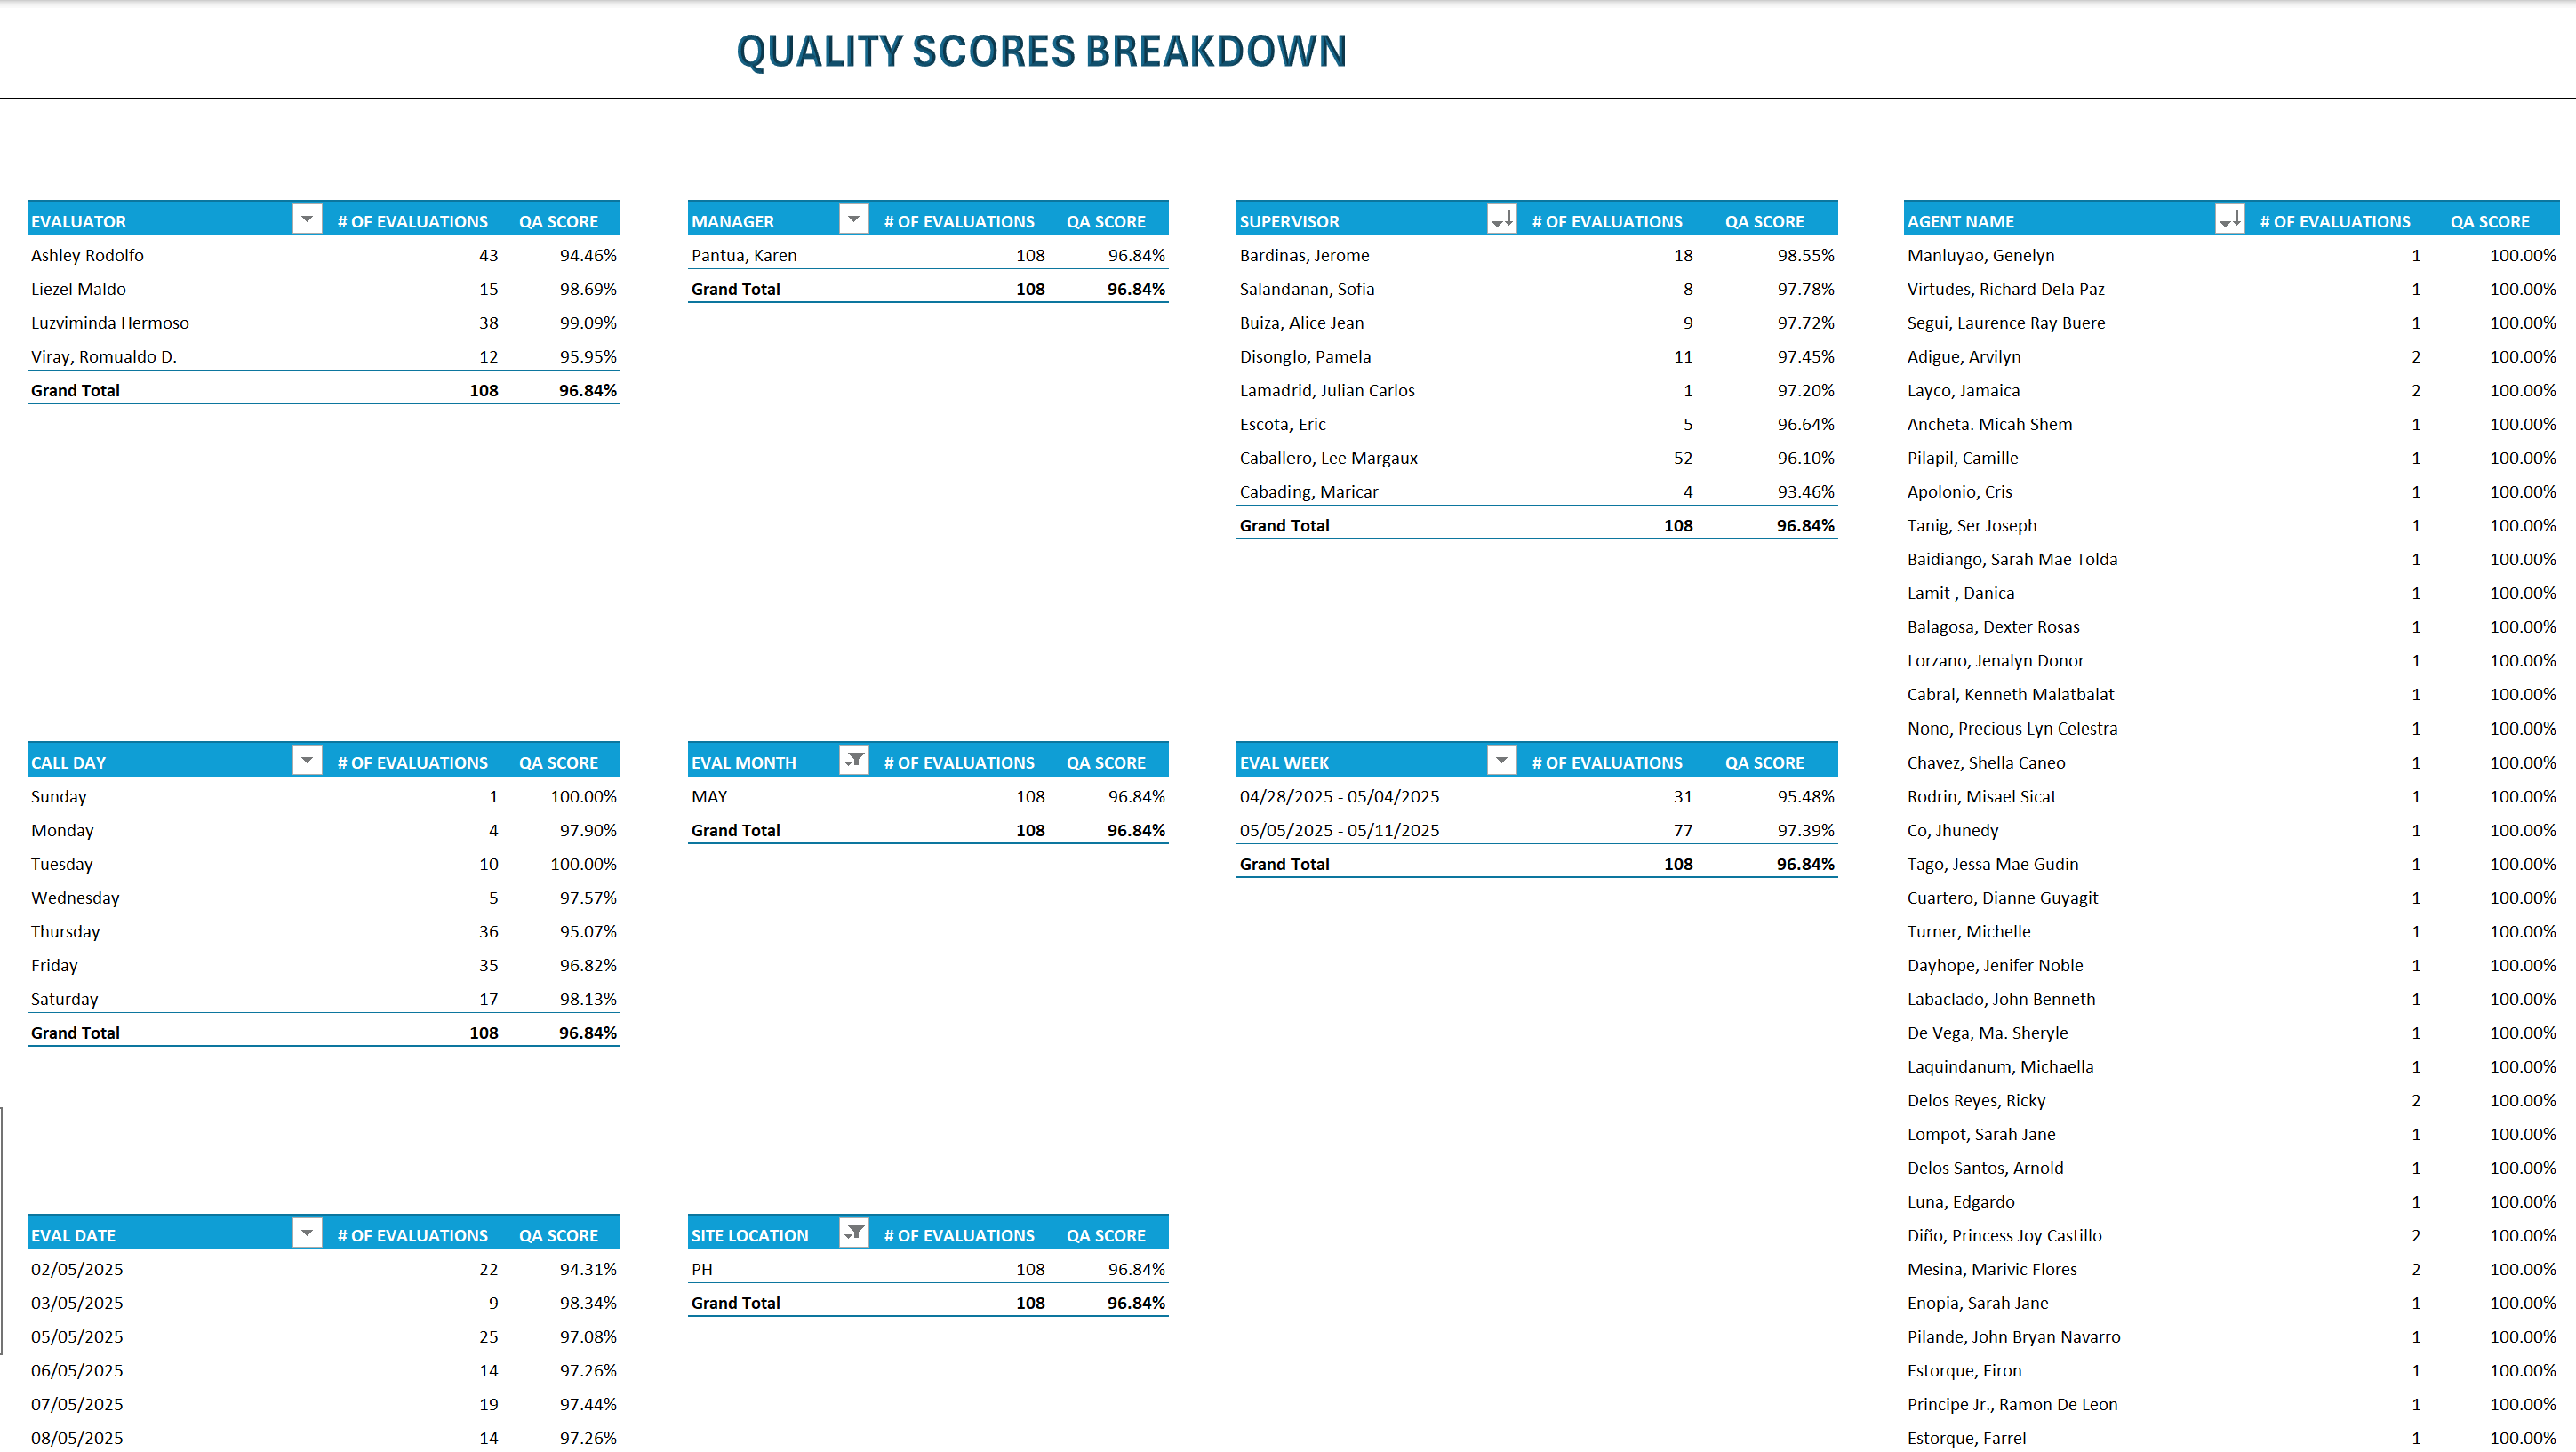Select the EVALUATOR Grand Total cell
The image size is (2576, 1452).
[75, 390]
